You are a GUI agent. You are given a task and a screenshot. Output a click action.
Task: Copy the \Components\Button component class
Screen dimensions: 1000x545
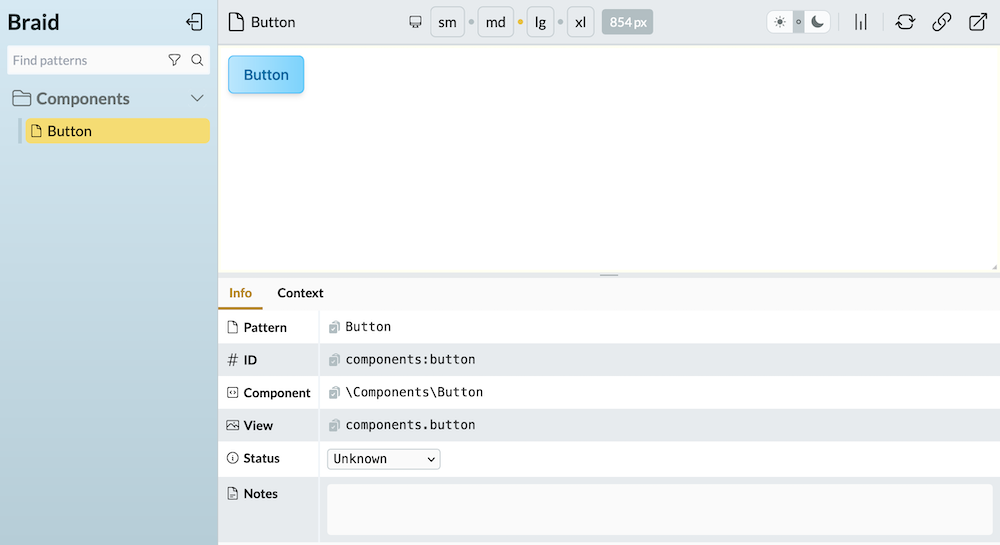[335, 393]
